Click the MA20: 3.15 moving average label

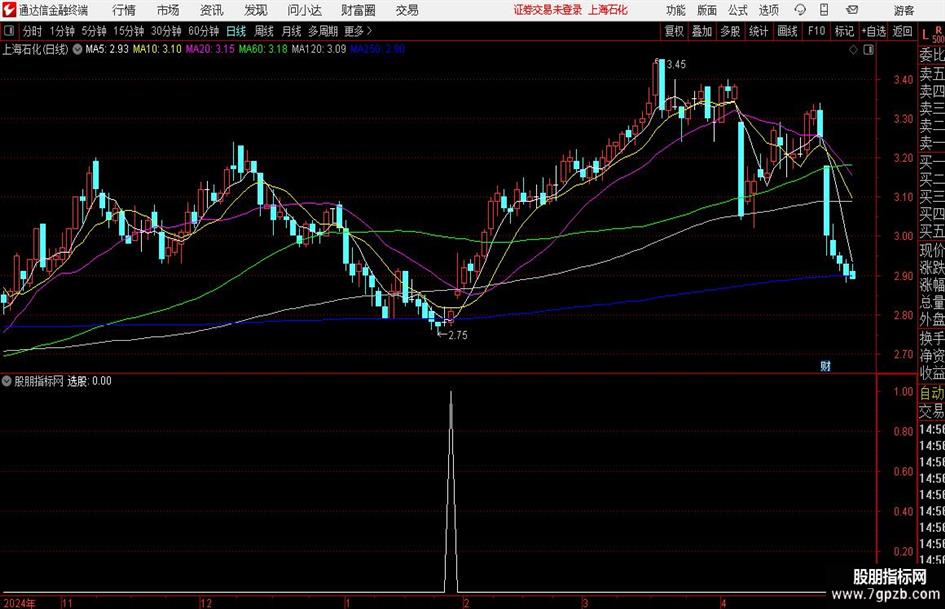[x=210, y=49]
